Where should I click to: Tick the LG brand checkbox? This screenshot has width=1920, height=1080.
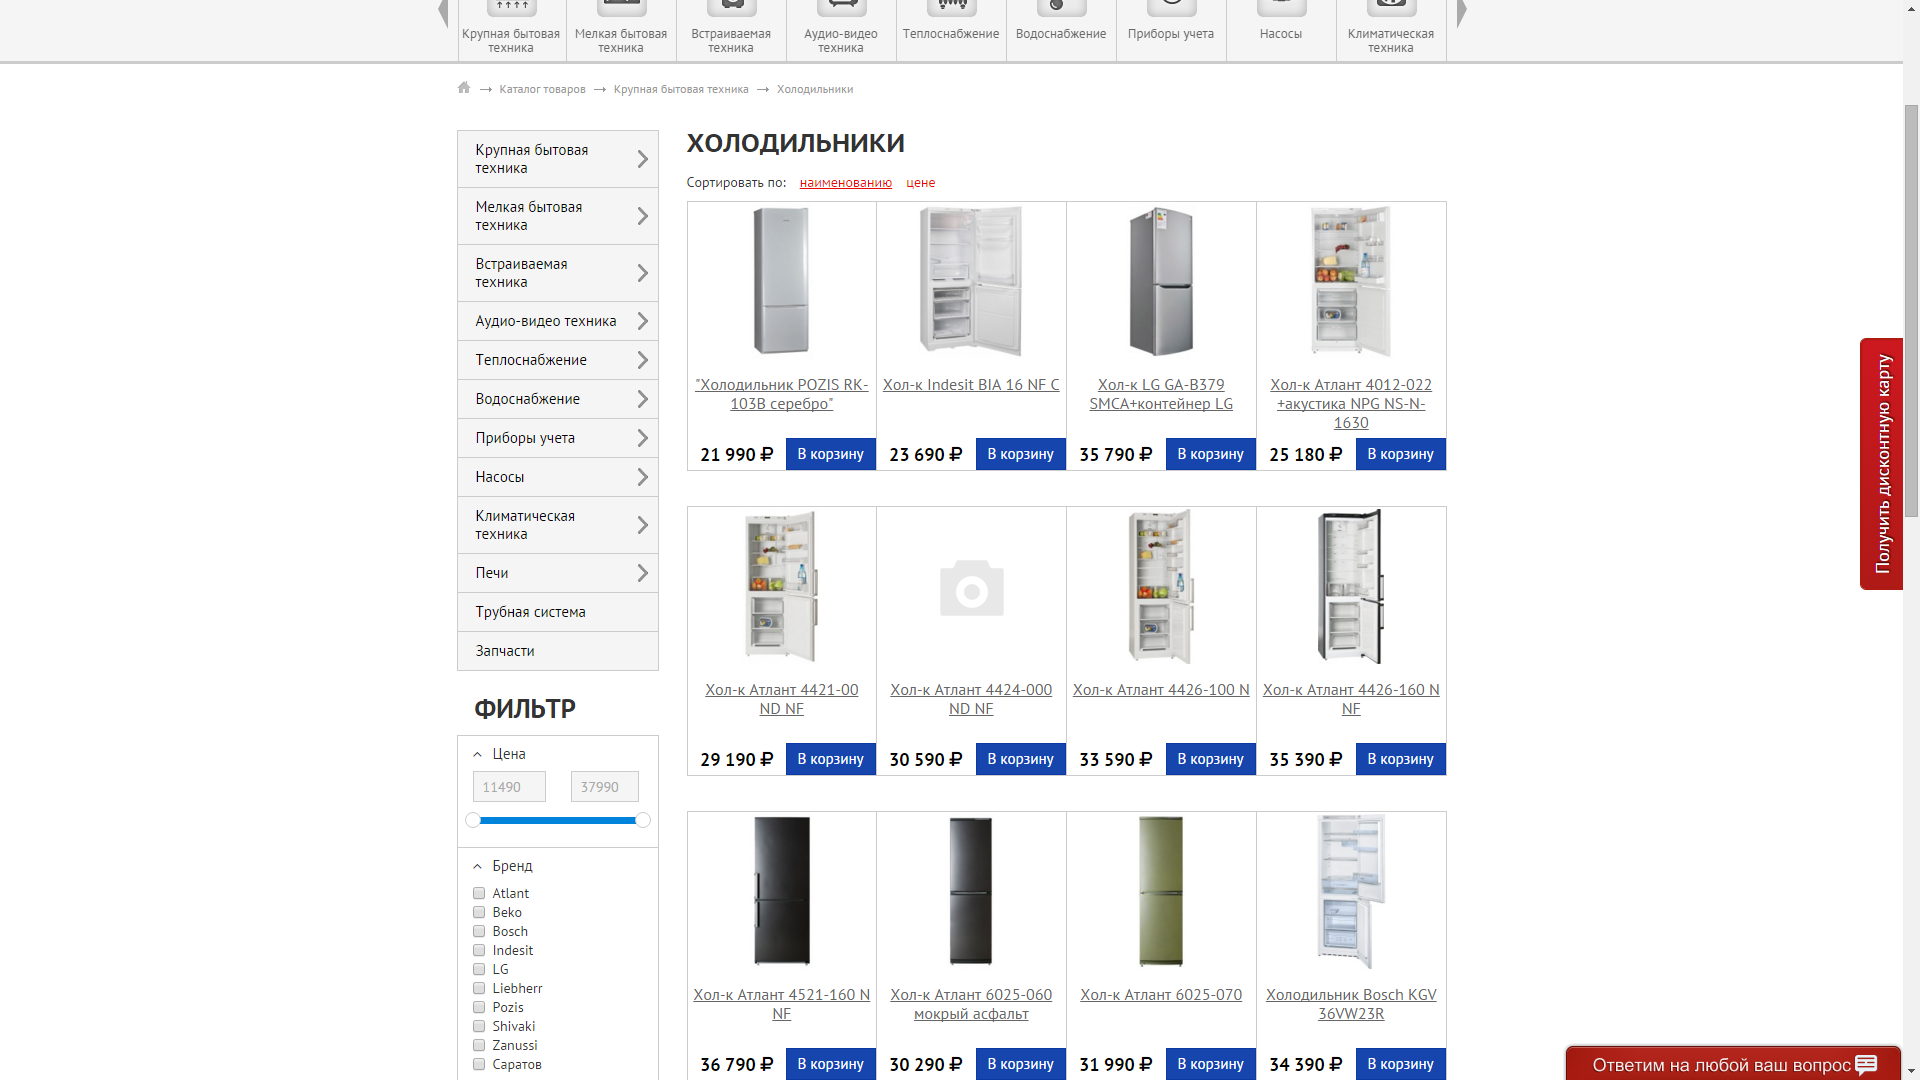(479, 969)
